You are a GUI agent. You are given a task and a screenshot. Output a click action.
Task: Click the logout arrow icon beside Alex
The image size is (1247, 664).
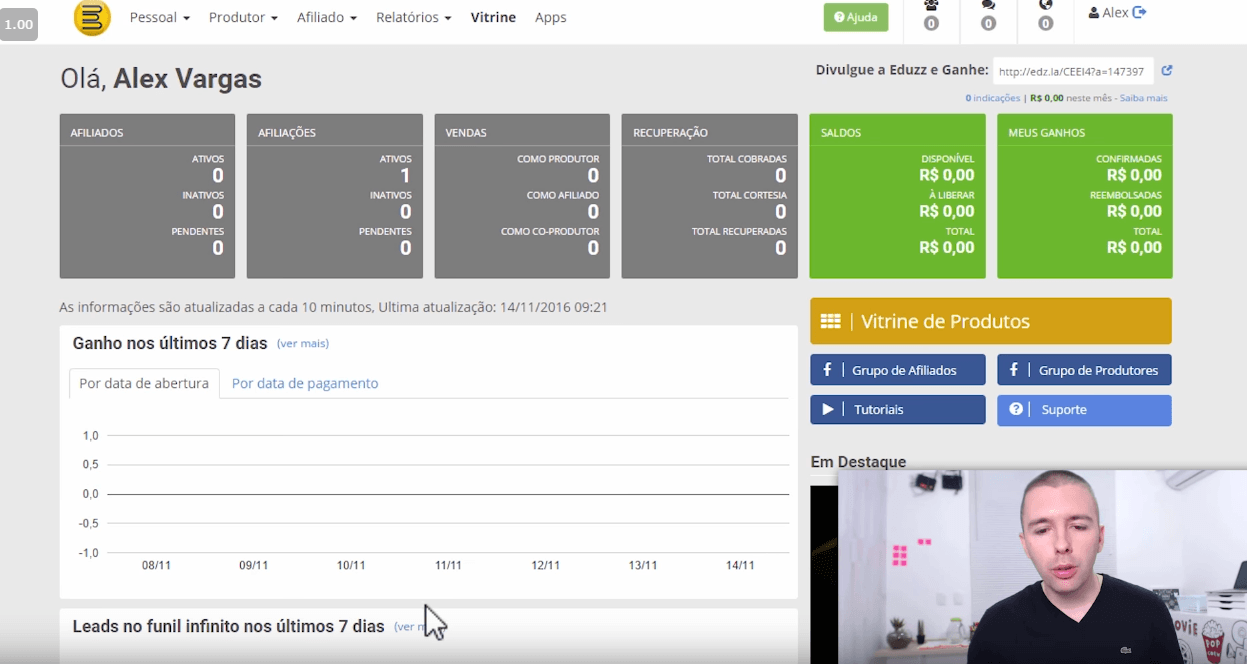coord(1139,13)
